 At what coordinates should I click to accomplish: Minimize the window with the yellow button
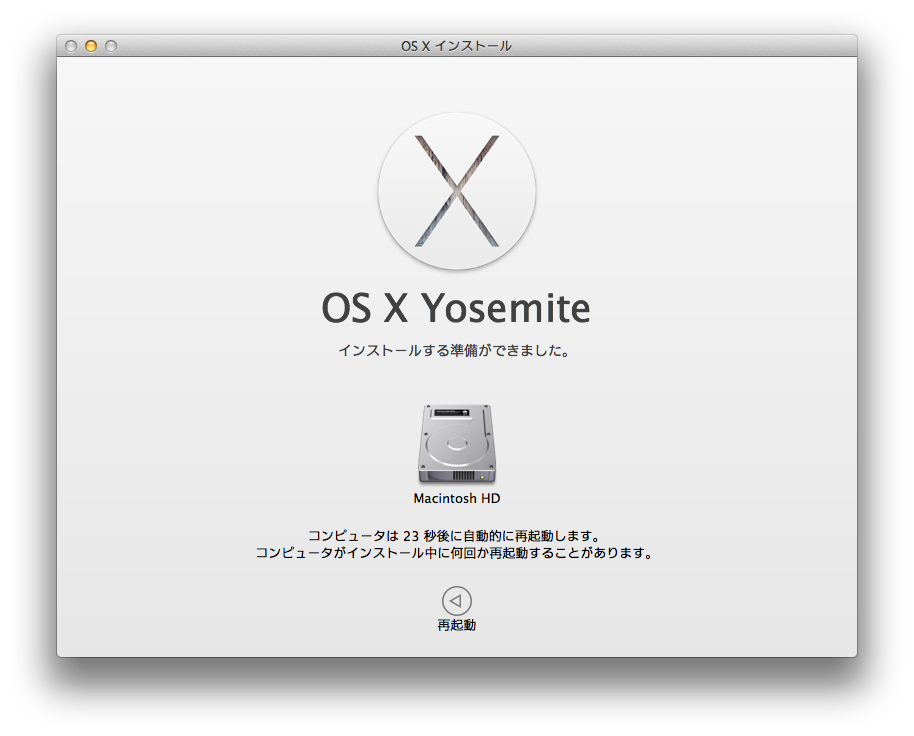click(91, 46)
